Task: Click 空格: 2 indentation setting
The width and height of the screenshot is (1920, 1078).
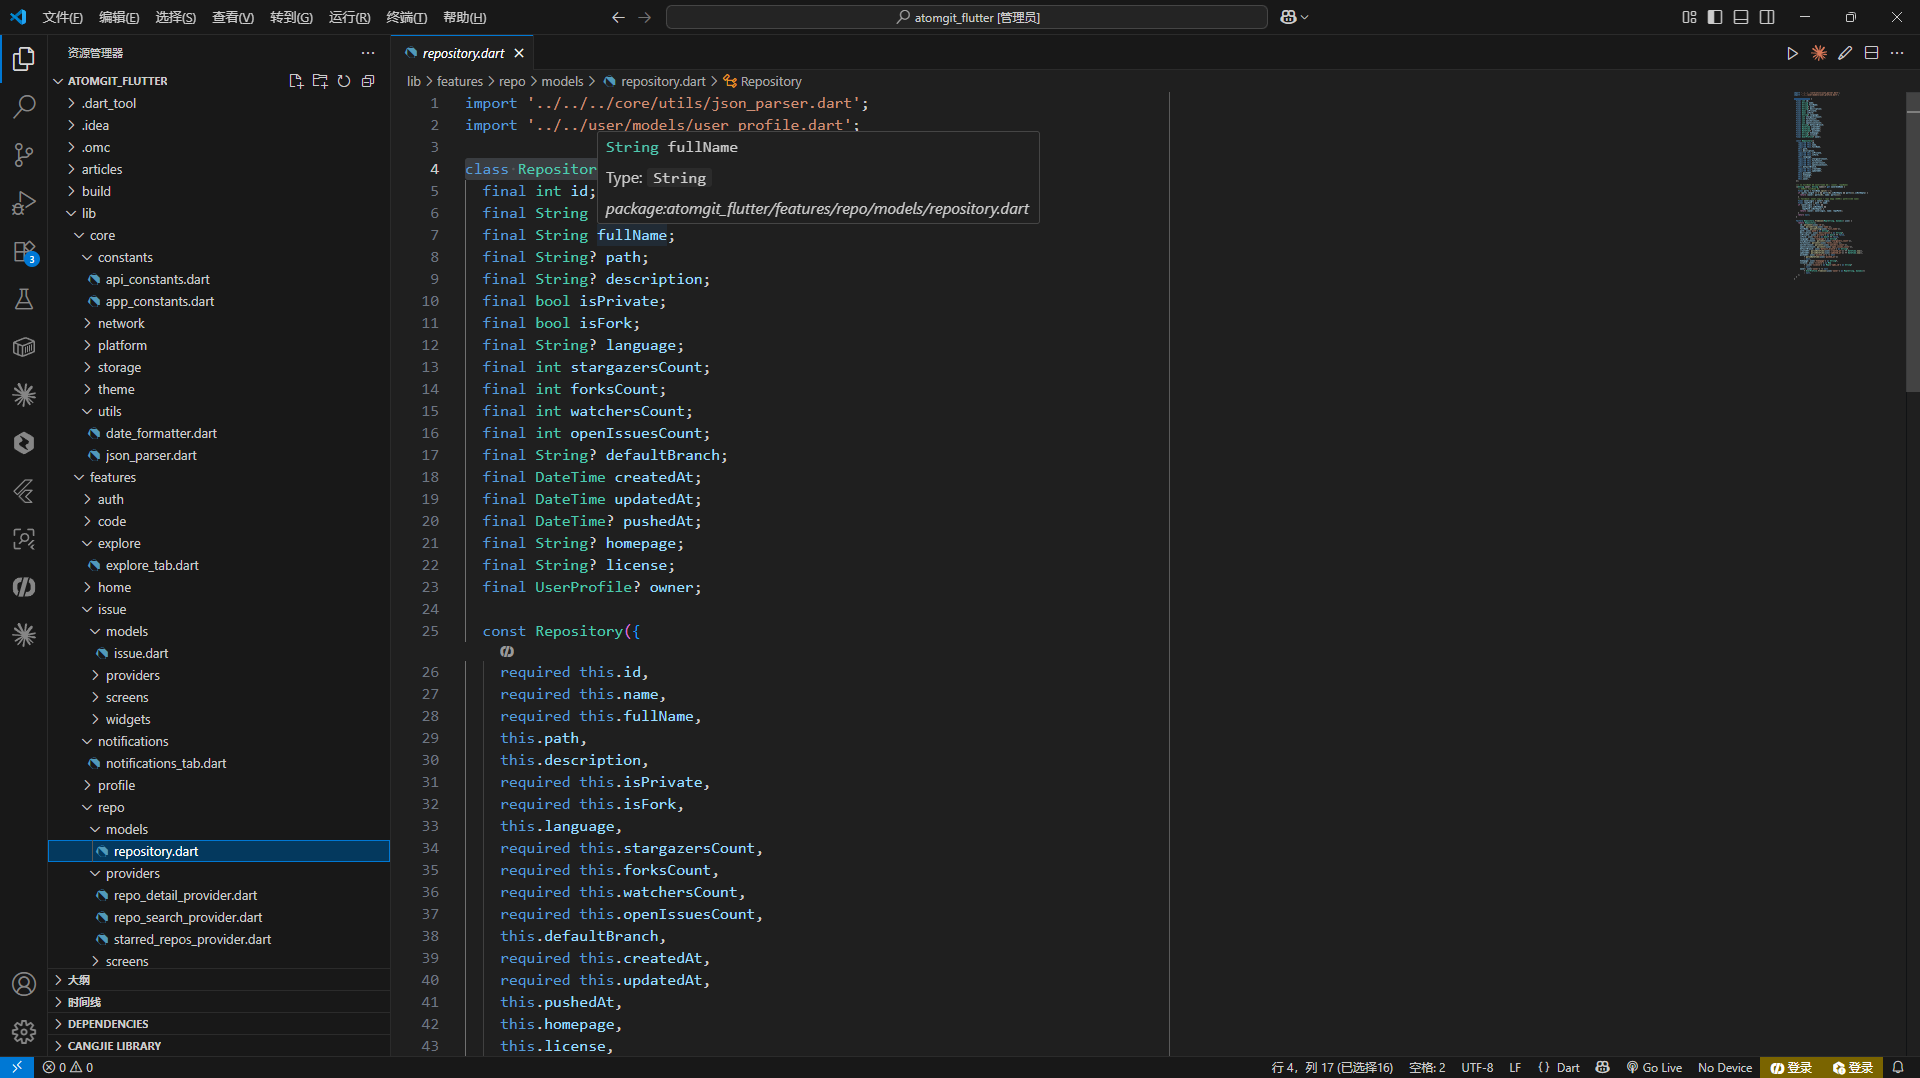Action: pyautogui.click(x=1427, y=1067)
